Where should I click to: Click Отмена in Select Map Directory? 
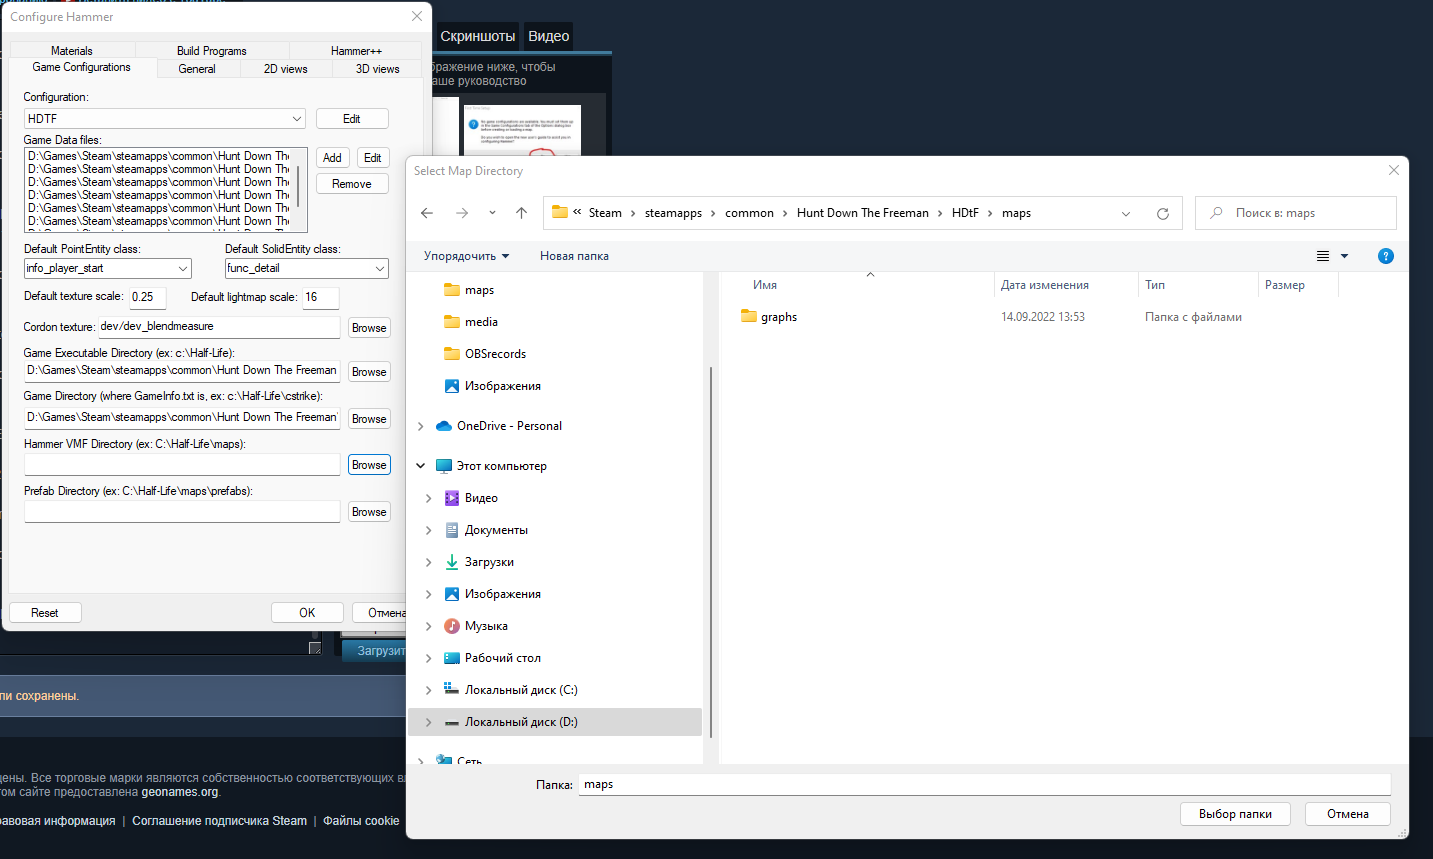click(x=1347, y=814)
